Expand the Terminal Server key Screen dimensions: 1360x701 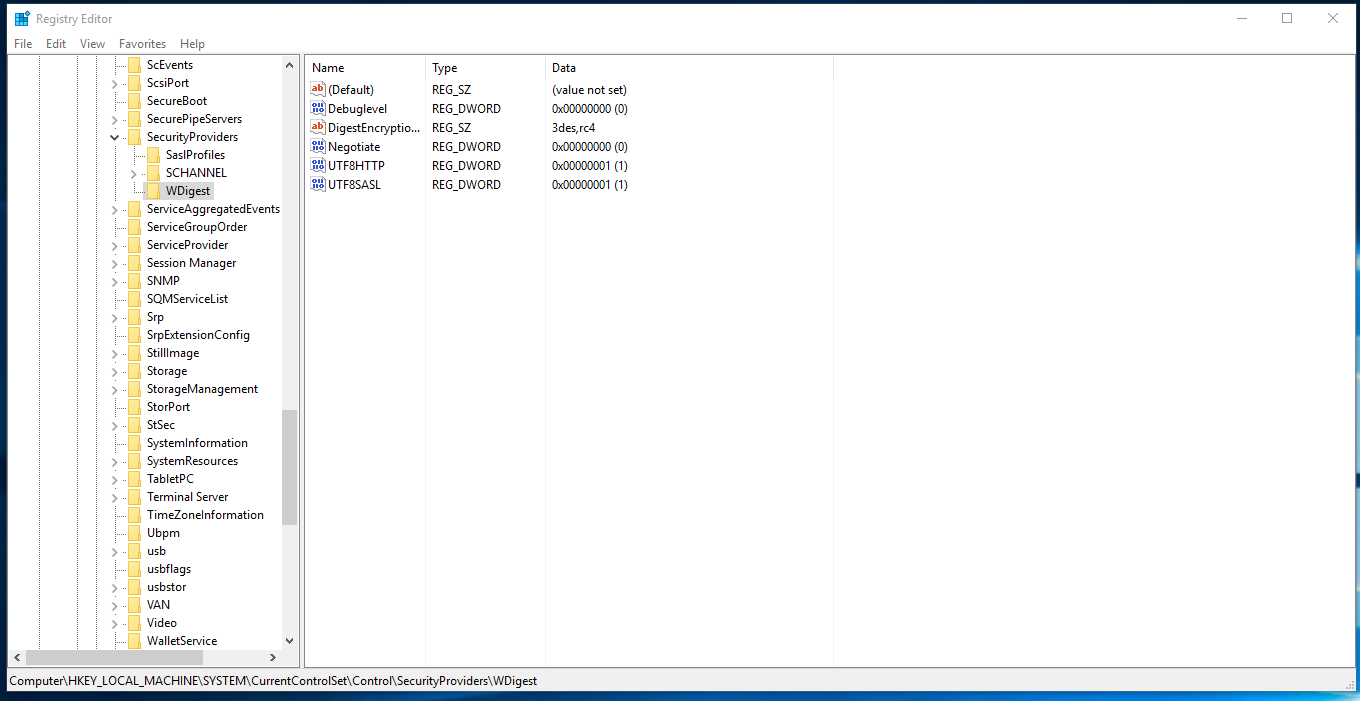point(115,497)
